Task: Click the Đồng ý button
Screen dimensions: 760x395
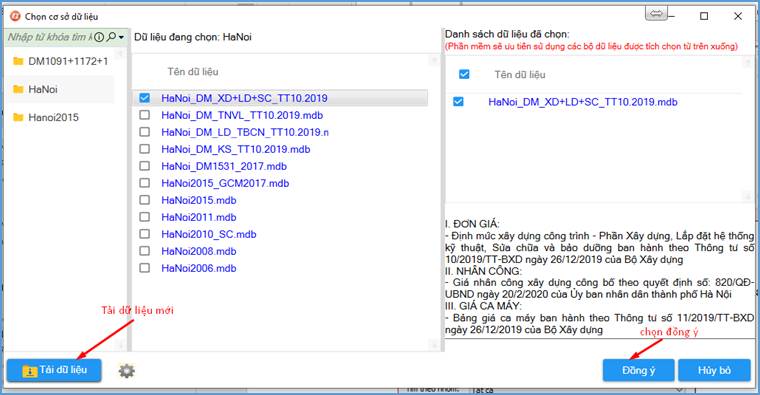Action: pos(638,370)
